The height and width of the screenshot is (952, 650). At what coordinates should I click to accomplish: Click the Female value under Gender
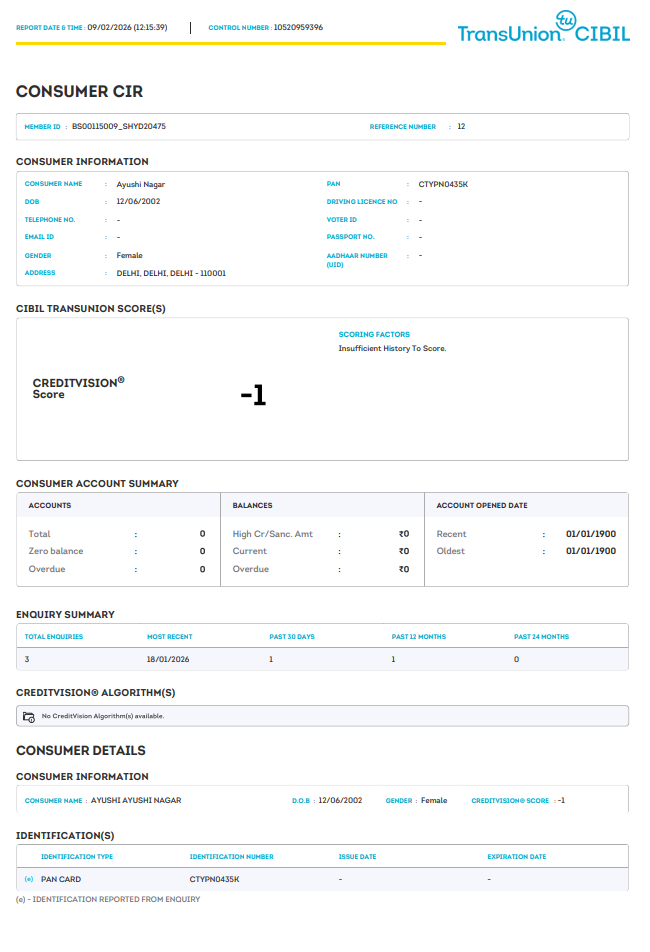[129, 256]
